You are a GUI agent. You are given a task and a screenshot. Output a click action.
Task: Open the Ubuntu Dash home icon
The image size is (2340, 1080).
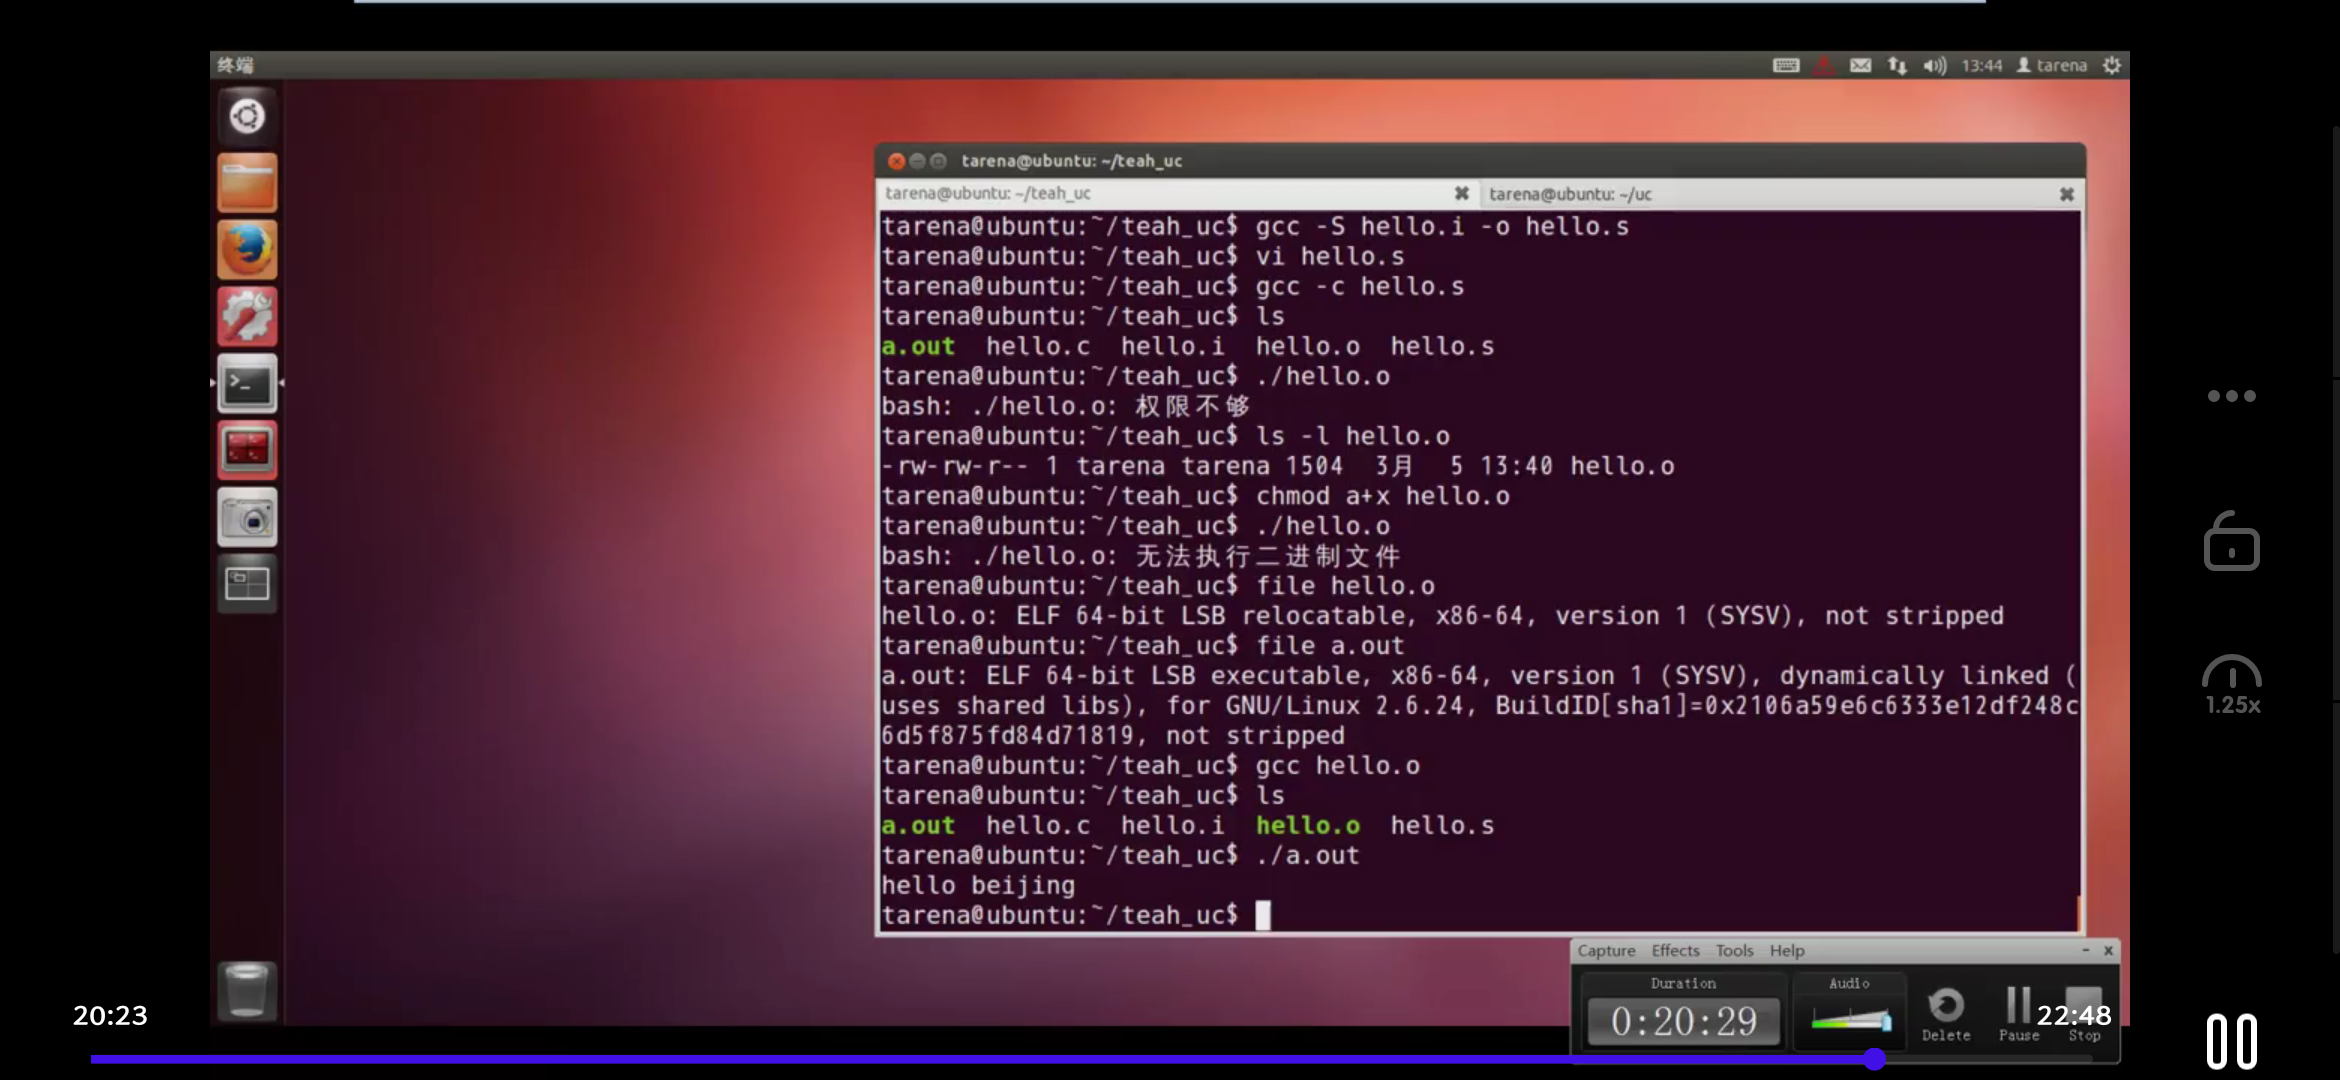point(247,117)
